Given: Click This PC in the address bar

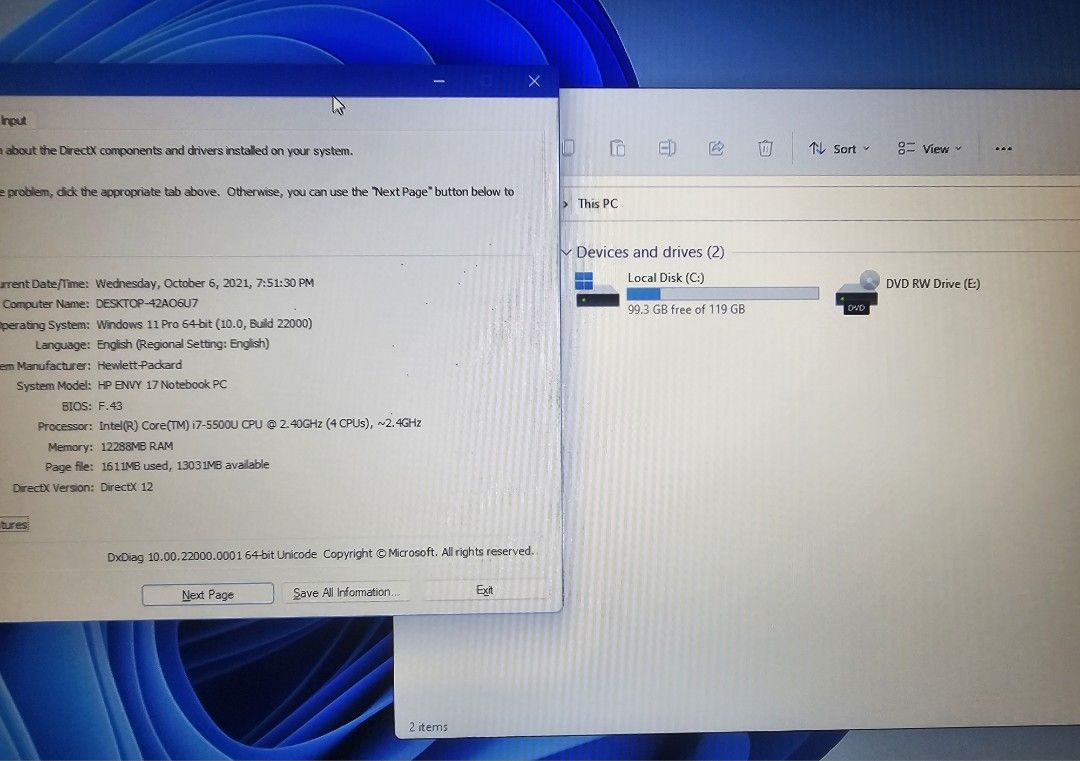Looking at the screenshot, I should click(x=598, y=204).
